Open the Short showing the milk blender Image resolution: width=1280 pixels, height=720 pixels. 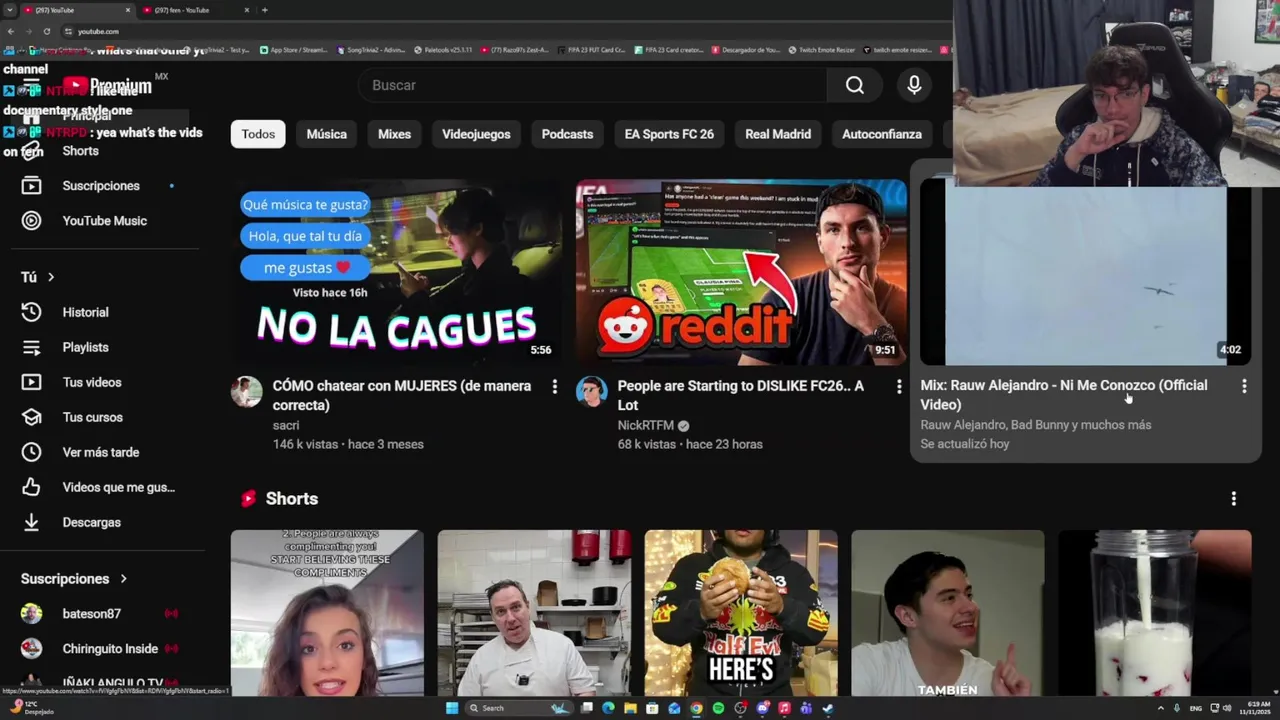point(1155,613)
